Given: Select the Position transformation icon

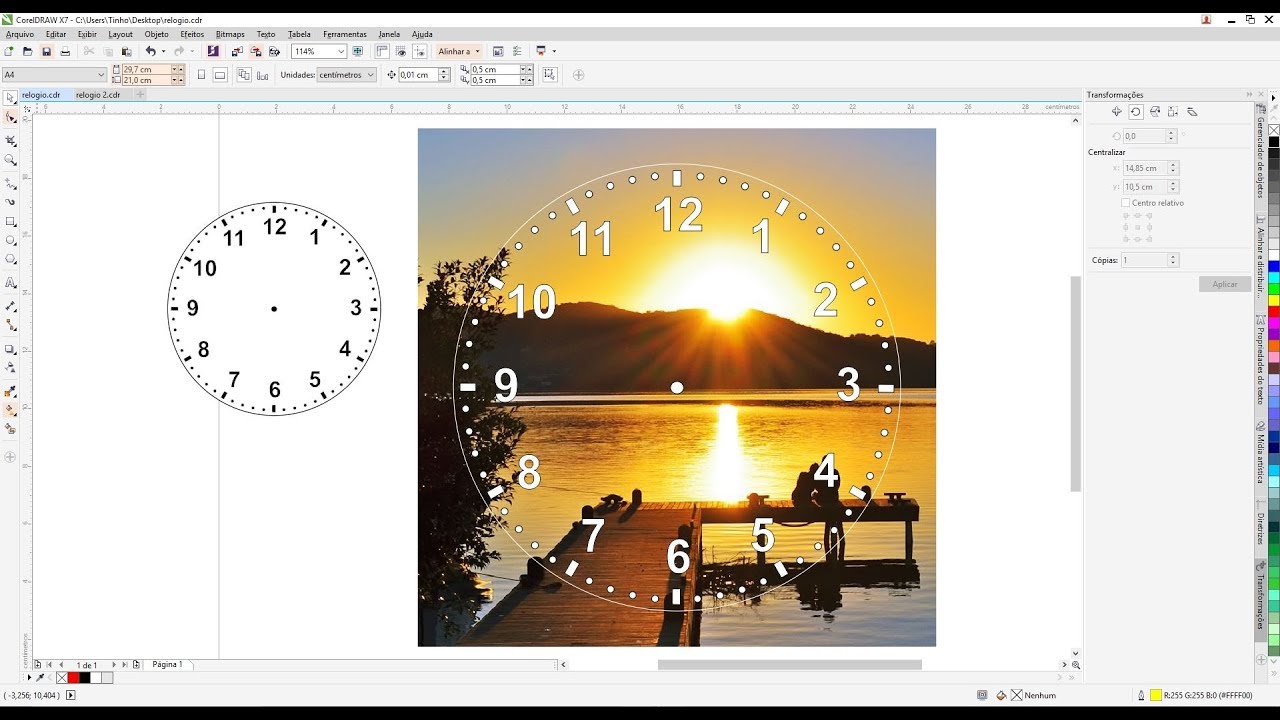Looking at the screenshot, I should coord(1117,112).
